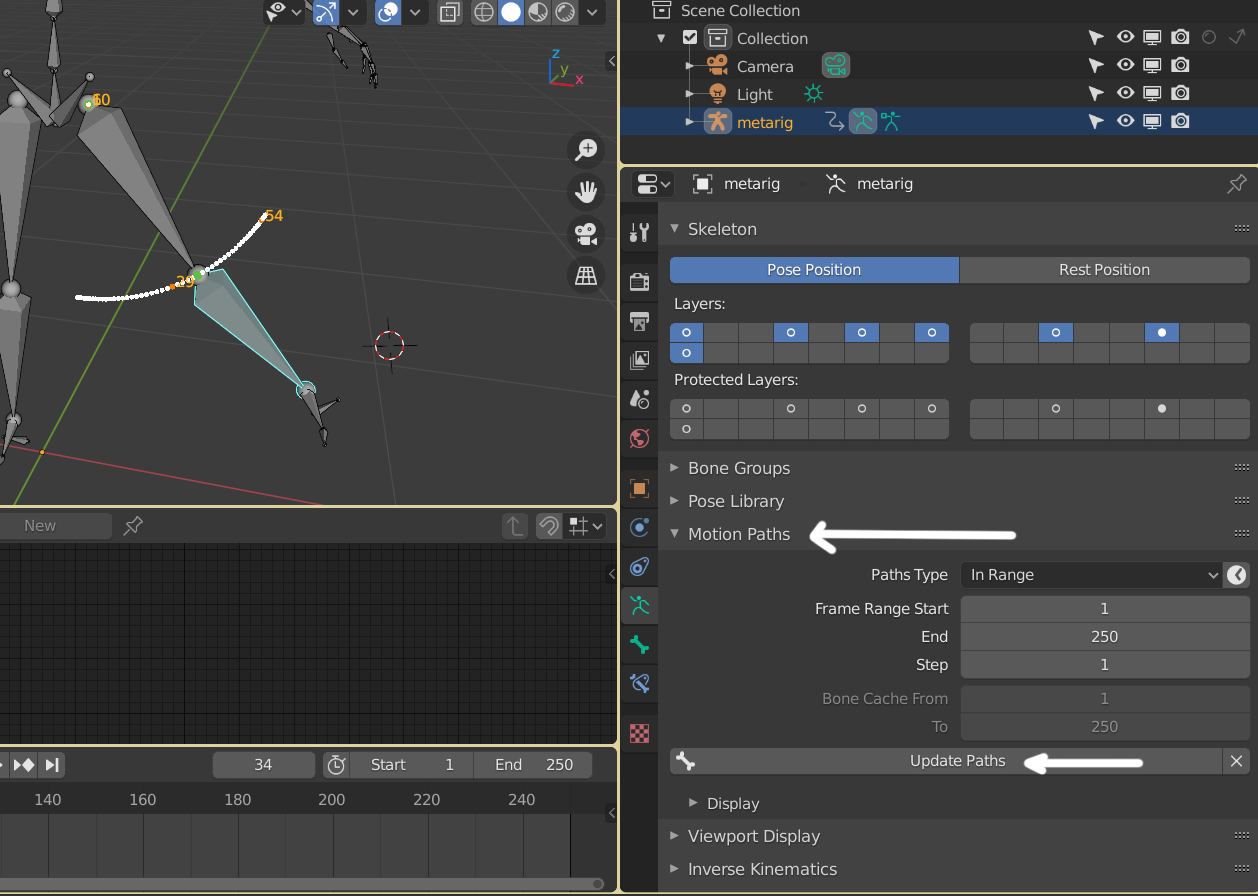Collapse the Skeleton panel

pos(674,229)
